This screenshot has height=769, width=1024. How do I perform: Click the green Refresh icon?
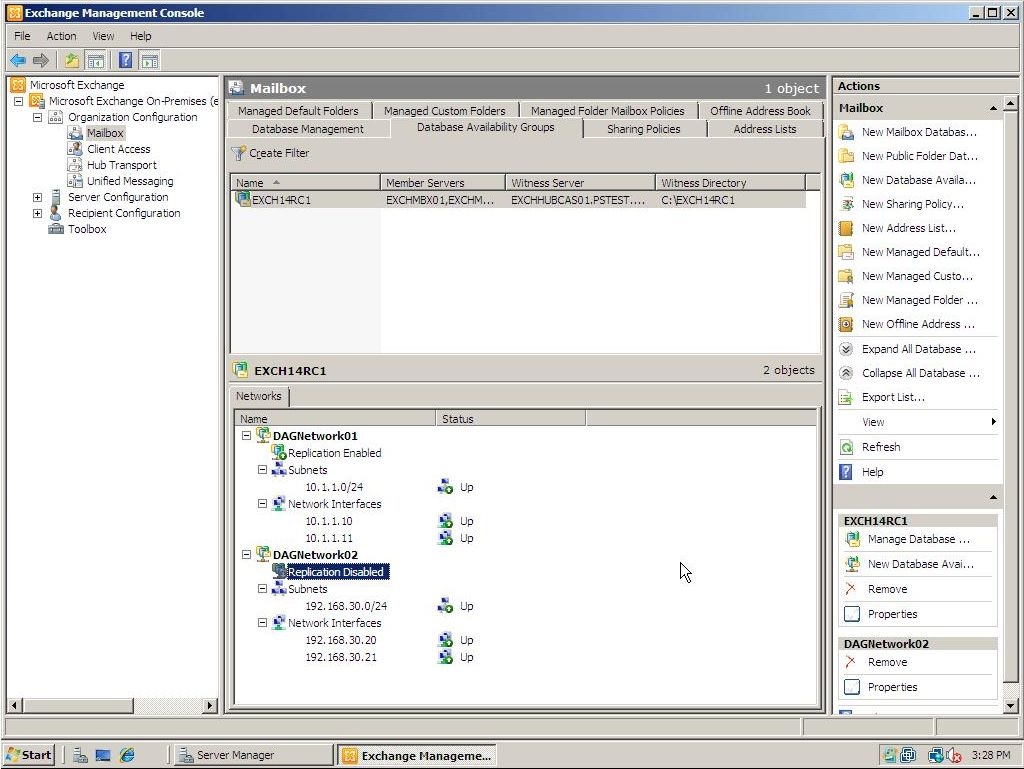pos(846,447)
